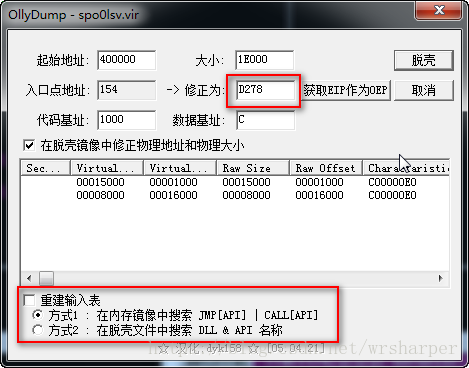Click the scroll-right arrow of section list
This screenshot has width=469, height=368.
click(x=441, y=278)
